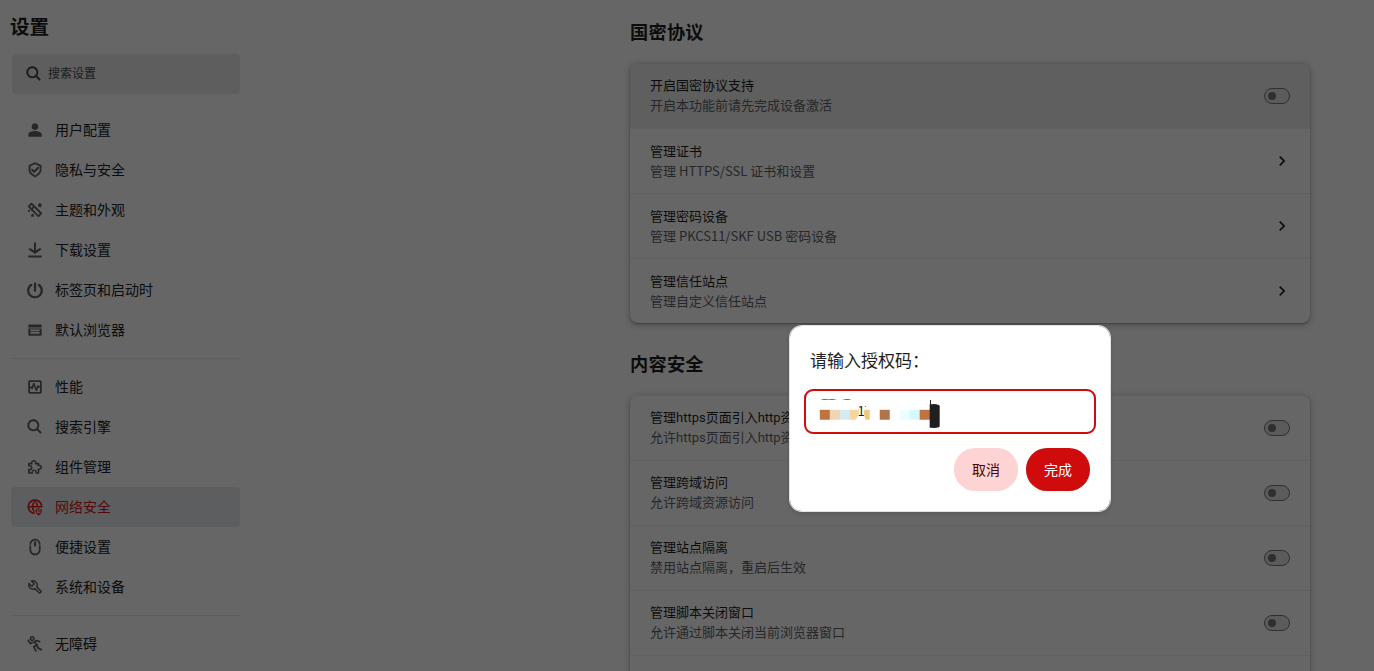Toggle 管理站点隔离 switch

(1276, 558)
